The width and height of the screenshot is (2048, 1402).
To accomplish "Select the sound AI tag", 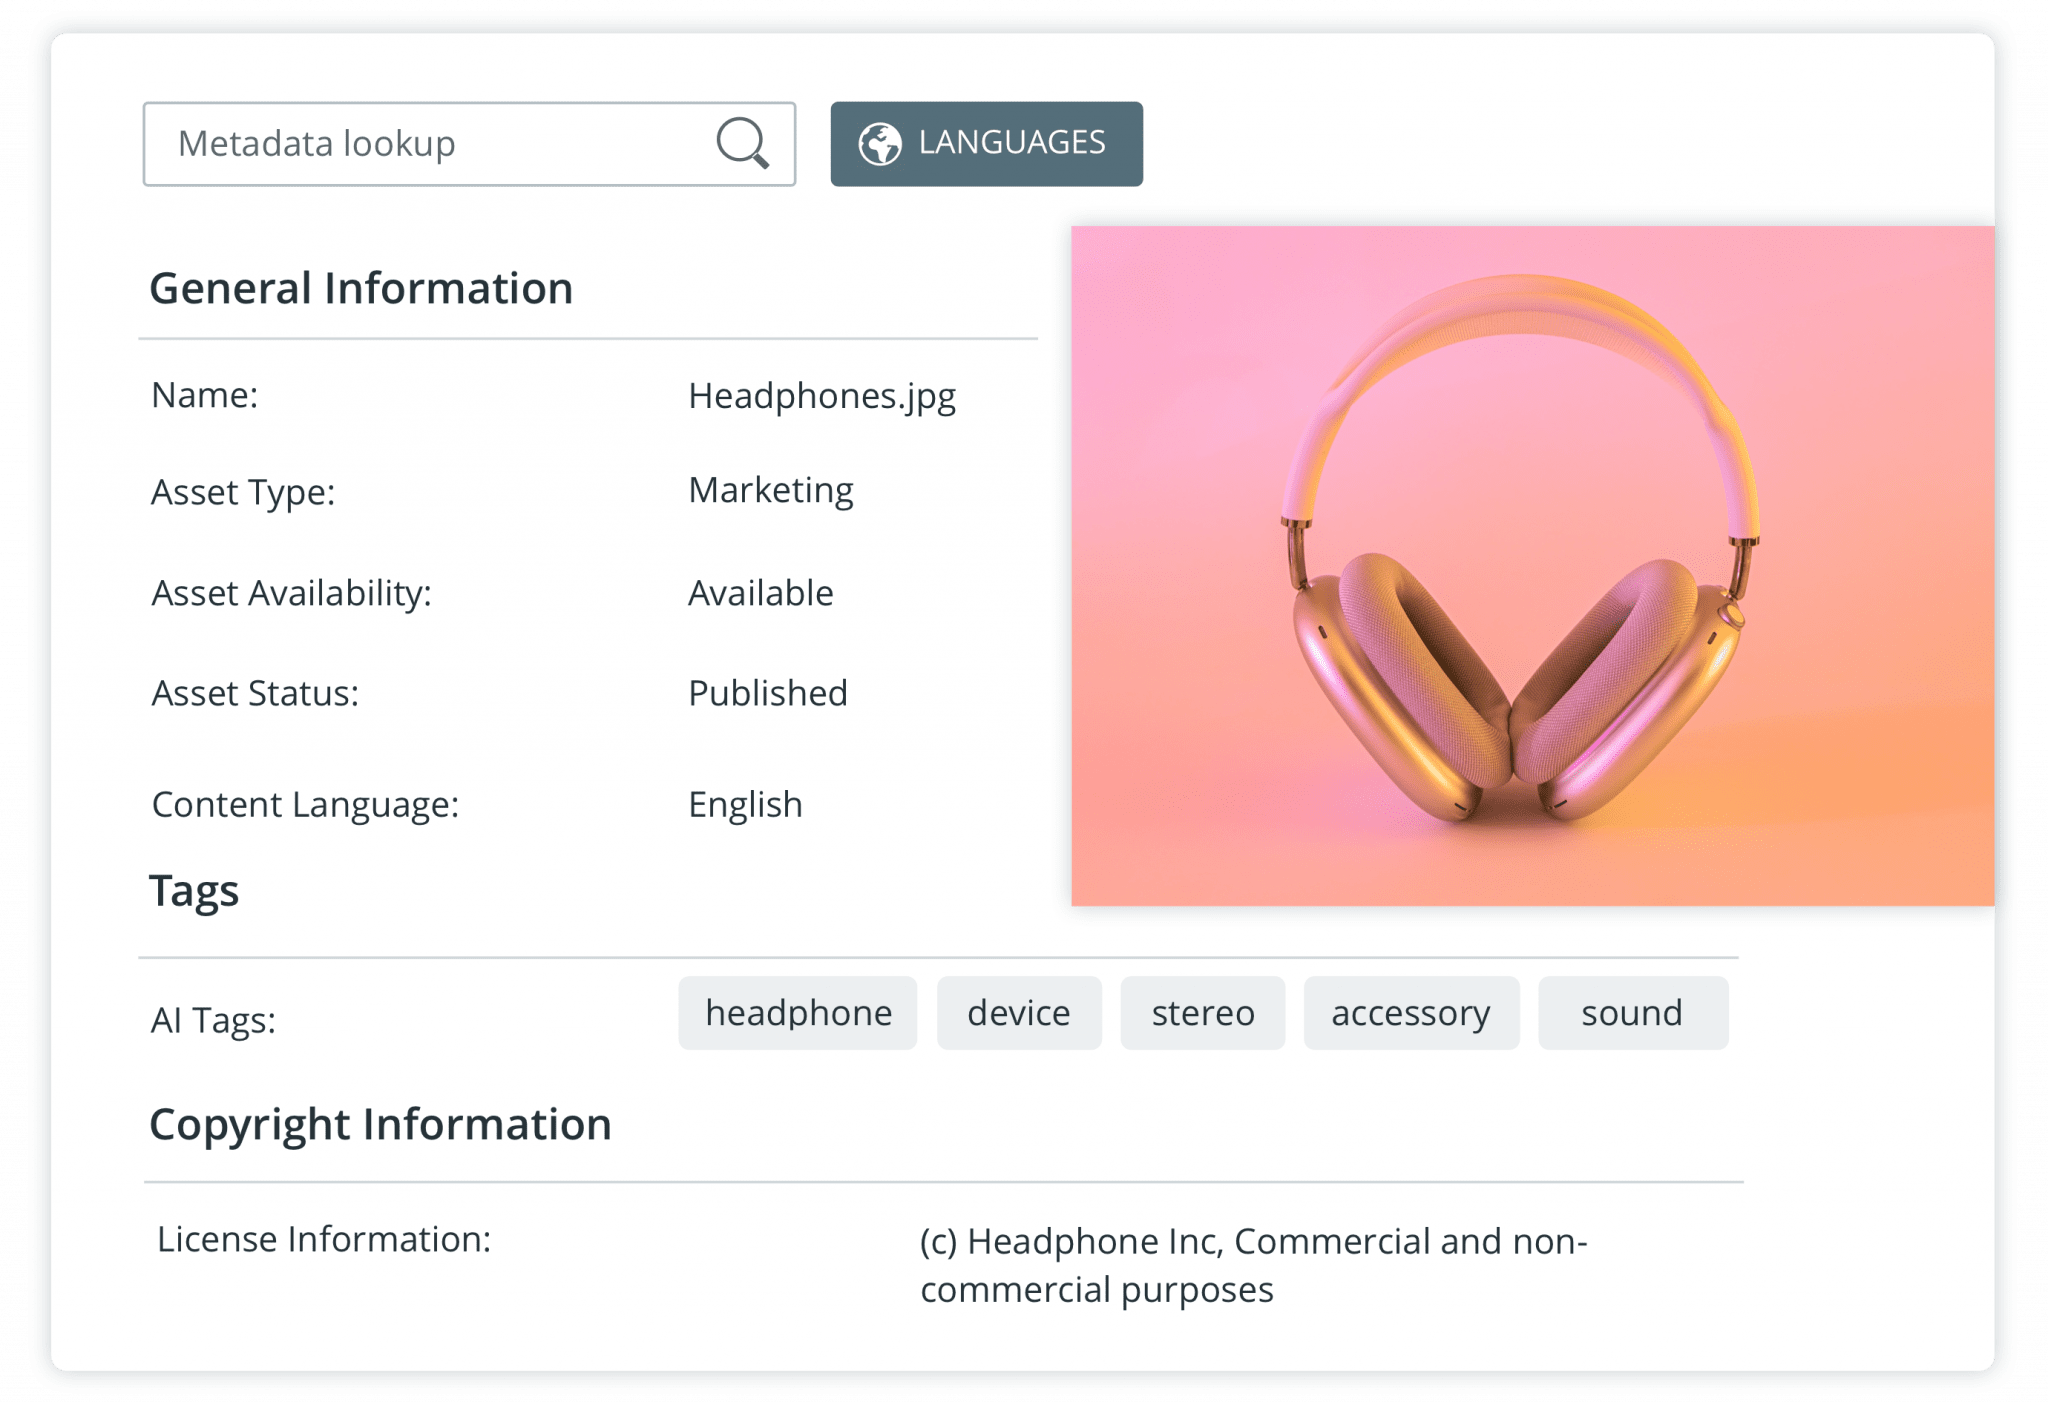I will [1630, 1012].
